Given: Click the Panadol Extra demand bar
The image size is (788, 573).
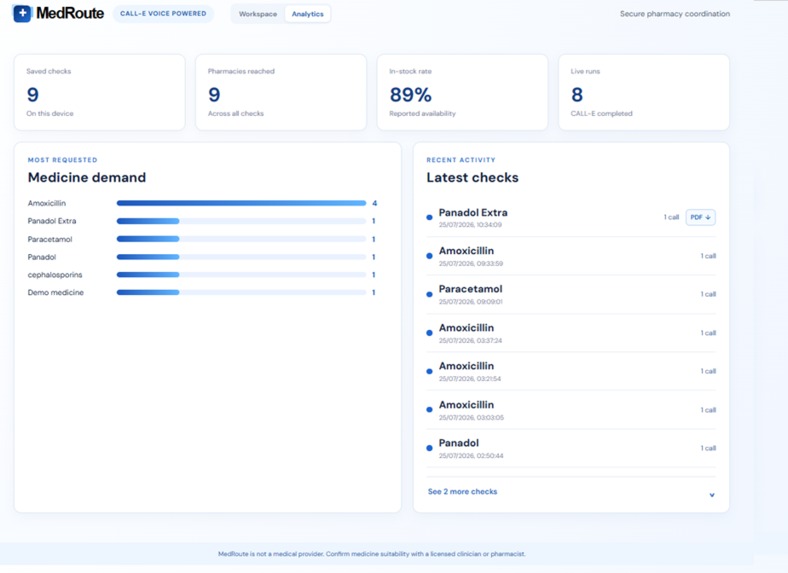Looking at the screenshot, I should click(241, 221).
